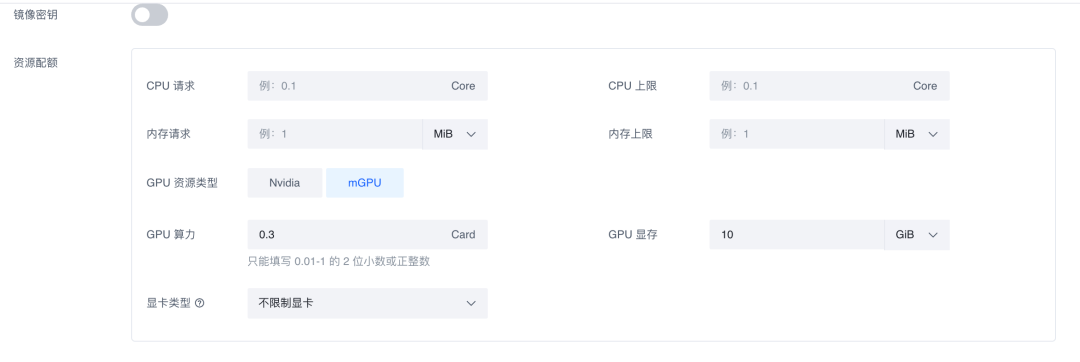The image size is (1080, 362).
Task: Focus the CPU 请求 input field
Action: point(367,86)
